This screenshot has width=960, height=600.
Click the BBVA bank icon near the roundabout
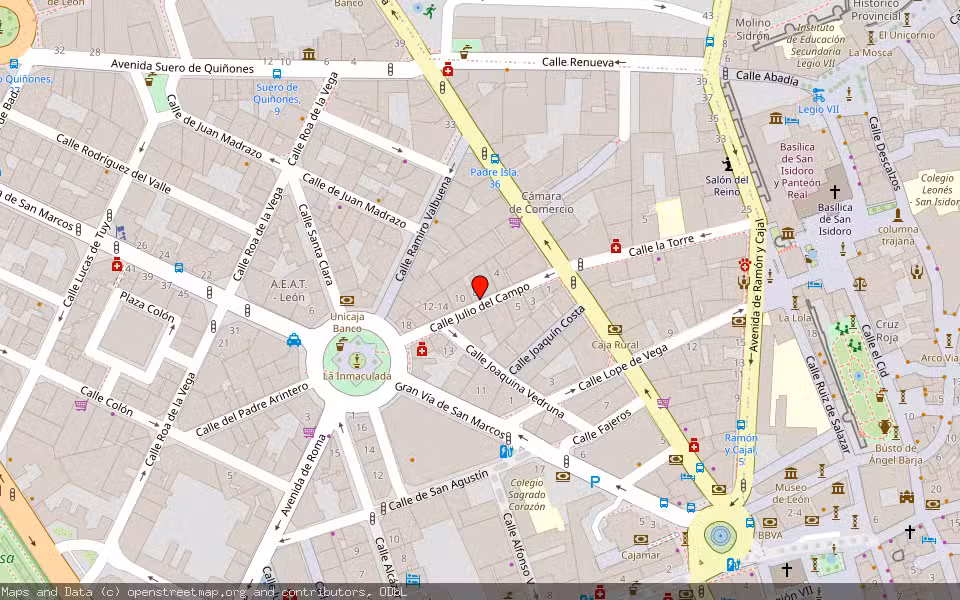click(x=769, y=522)
